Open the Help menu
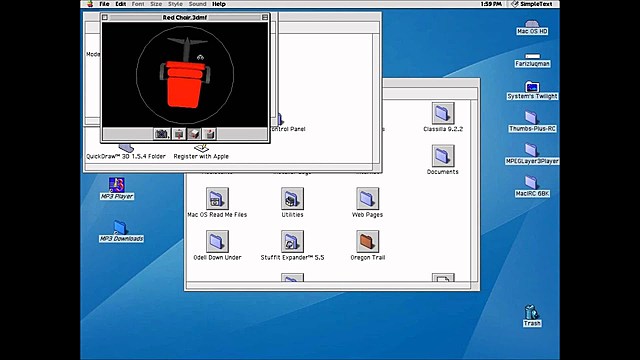Screen dimensions: 640x360 (x=219, y=4)
